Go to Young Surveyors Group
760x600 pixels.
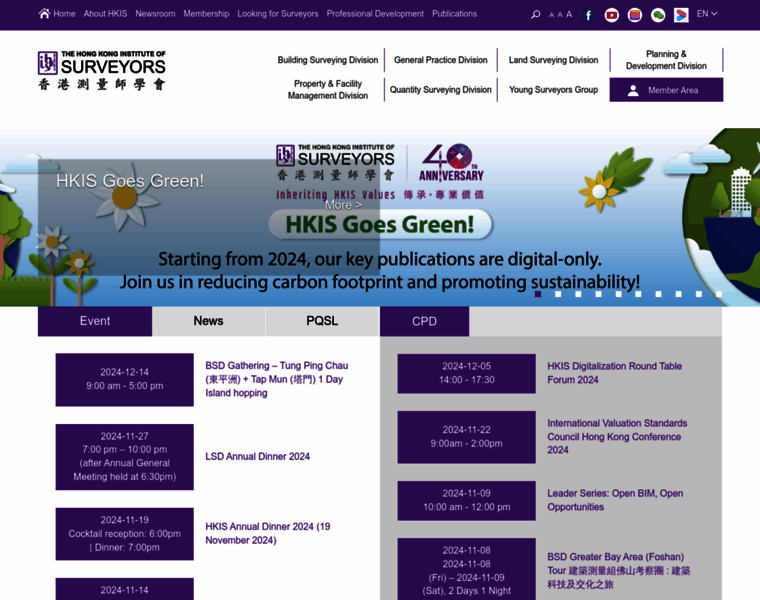tap(553, 90)
